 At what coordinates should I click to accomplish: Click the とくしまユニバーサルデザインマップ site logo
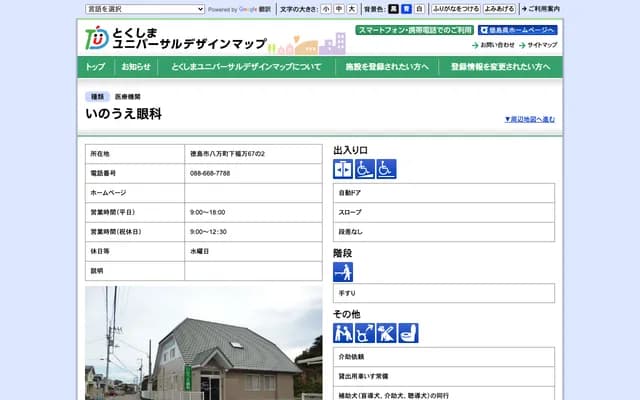pyautogui.click(x=176, y=39)
